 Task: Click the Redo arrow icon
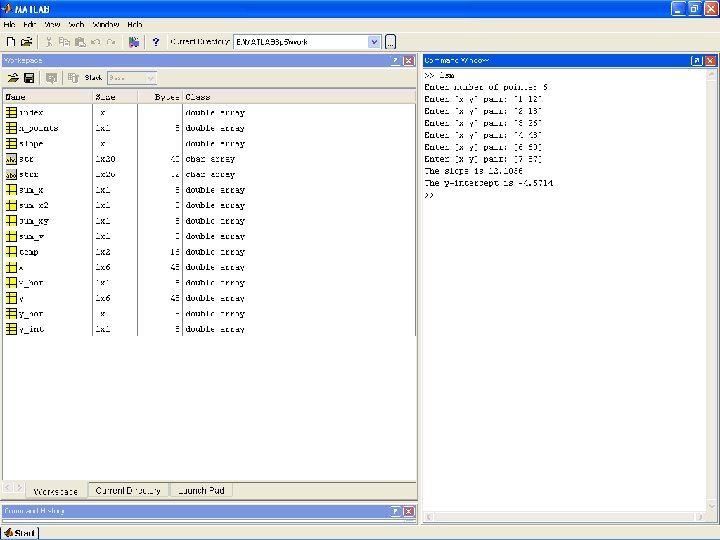(111, 42)
